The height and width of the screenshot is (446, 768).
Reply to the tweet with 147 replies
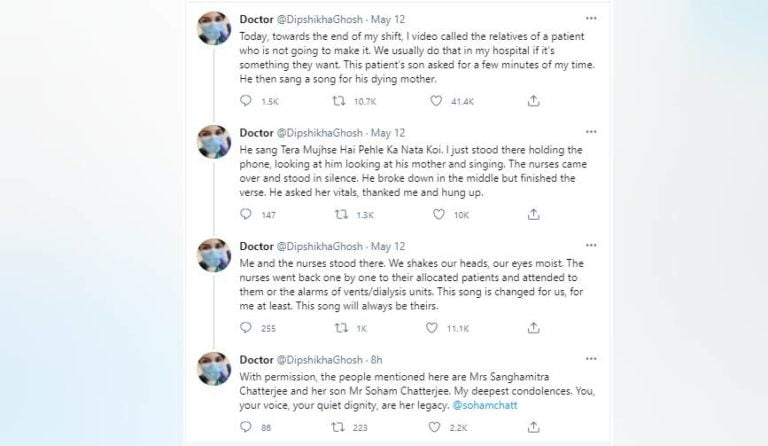[247, 214]
